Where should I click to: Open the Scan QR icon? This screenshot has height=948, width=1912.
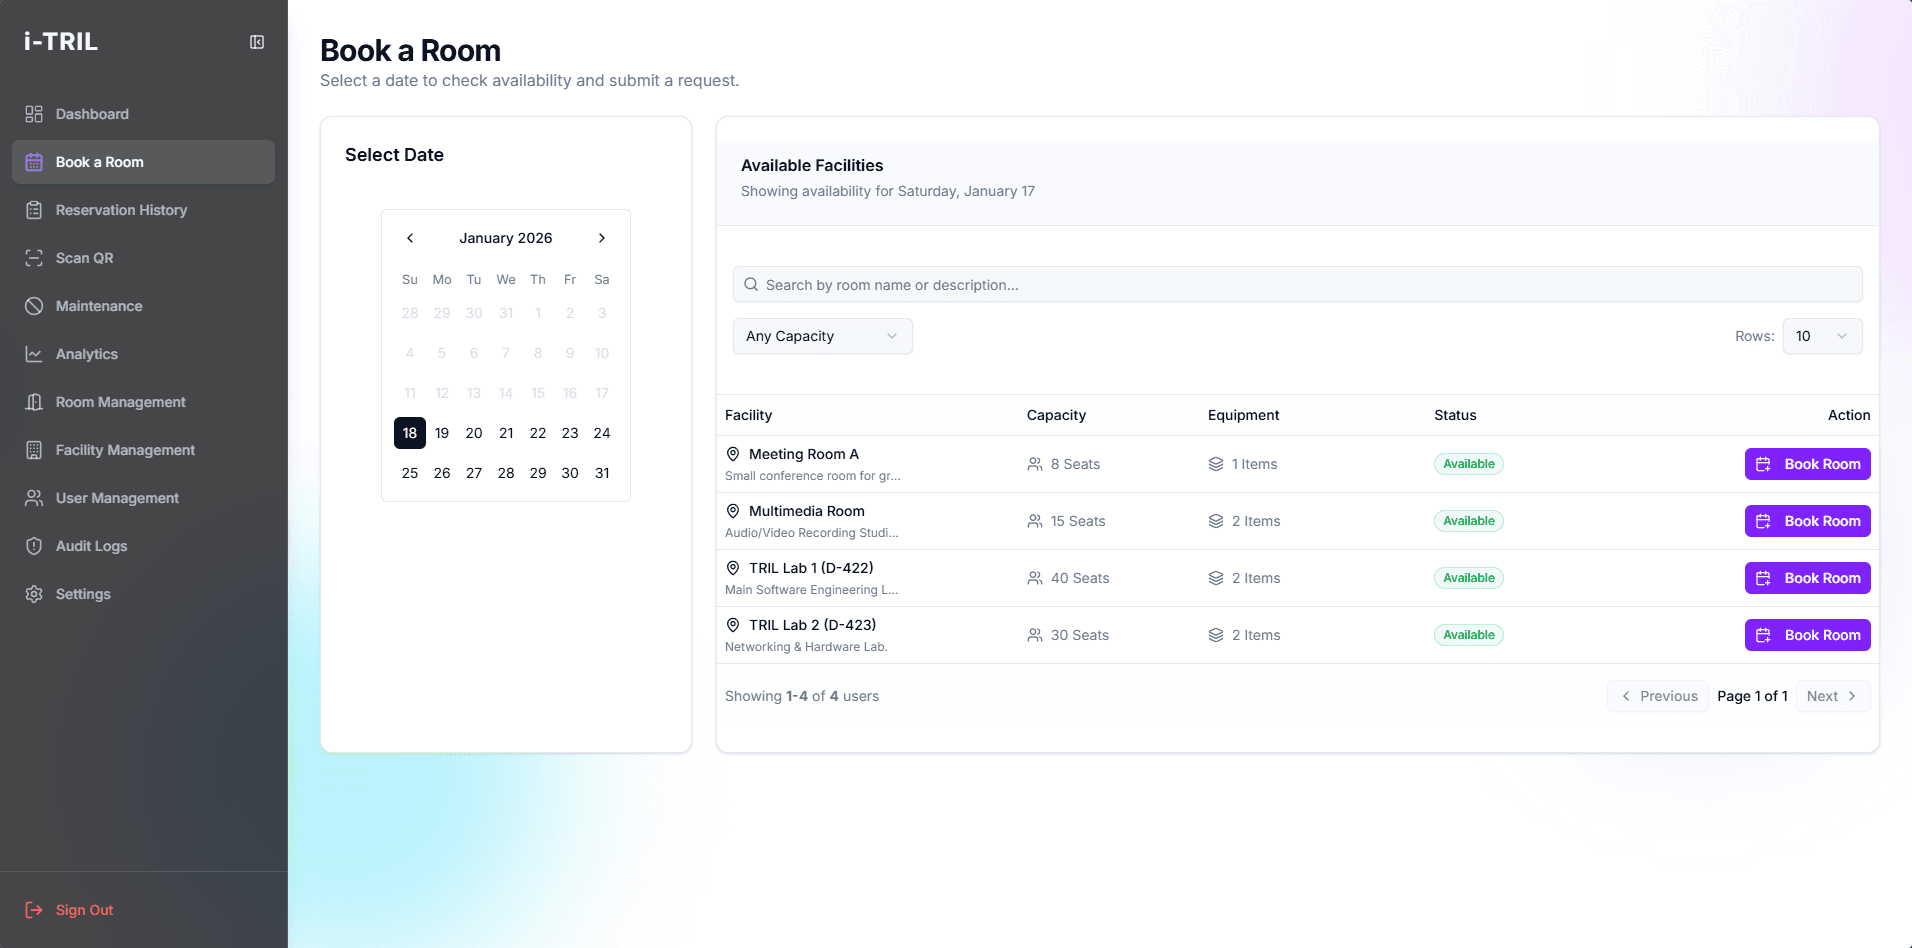pos(34,258)
